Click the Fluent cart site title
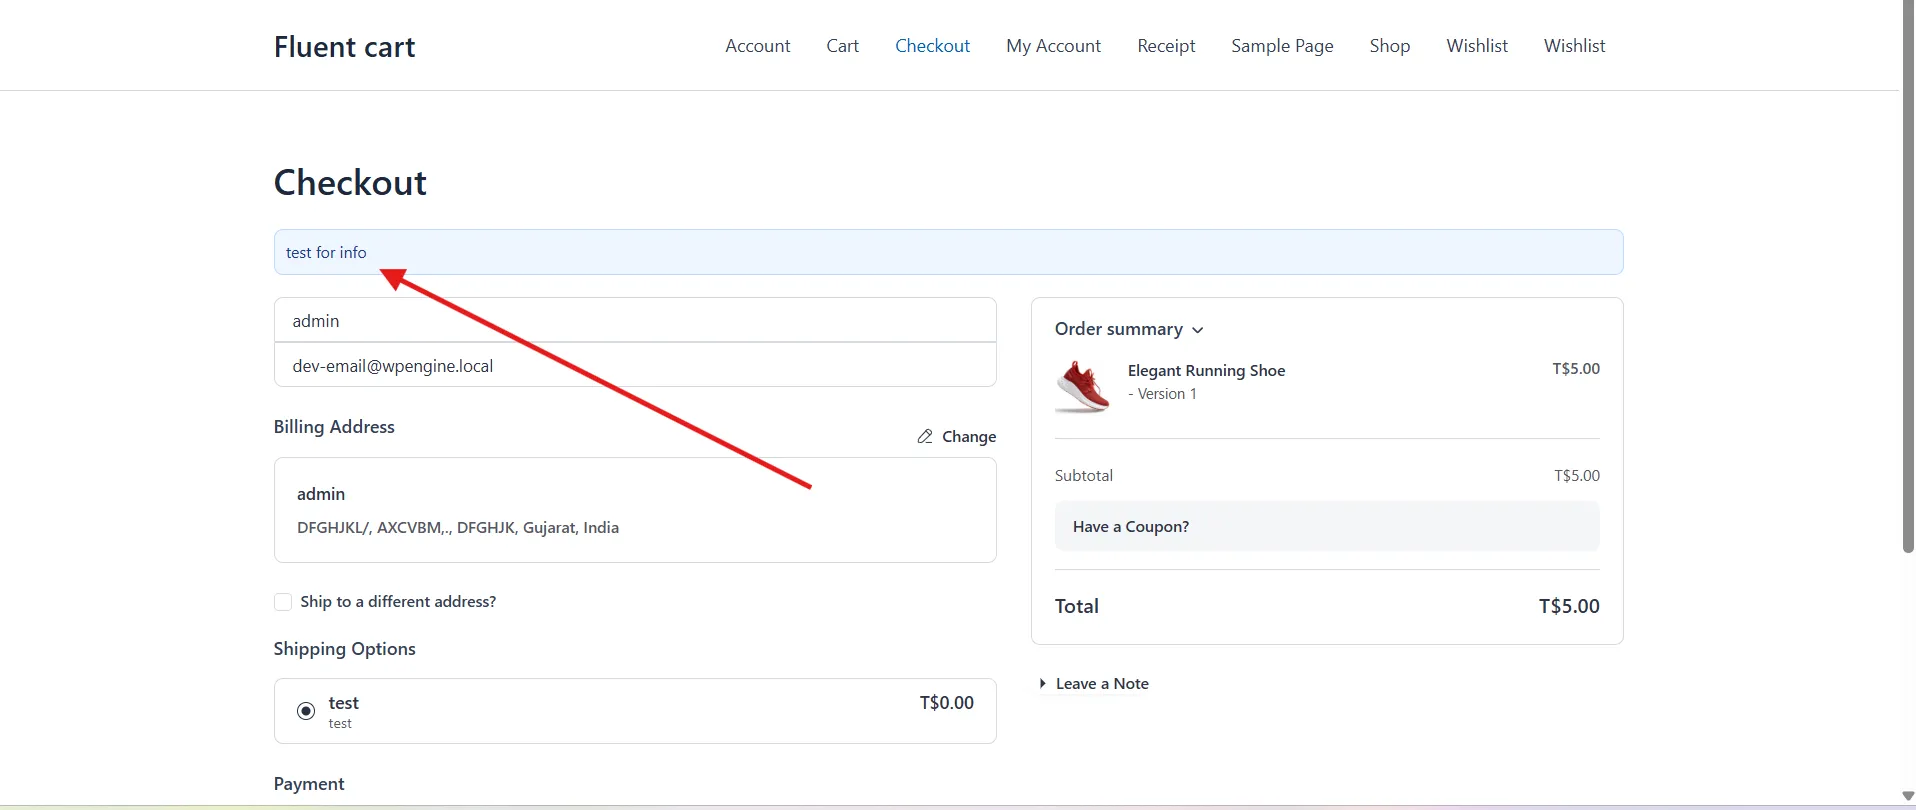Screen dimensions: 1916x810 tap(344, 47)
